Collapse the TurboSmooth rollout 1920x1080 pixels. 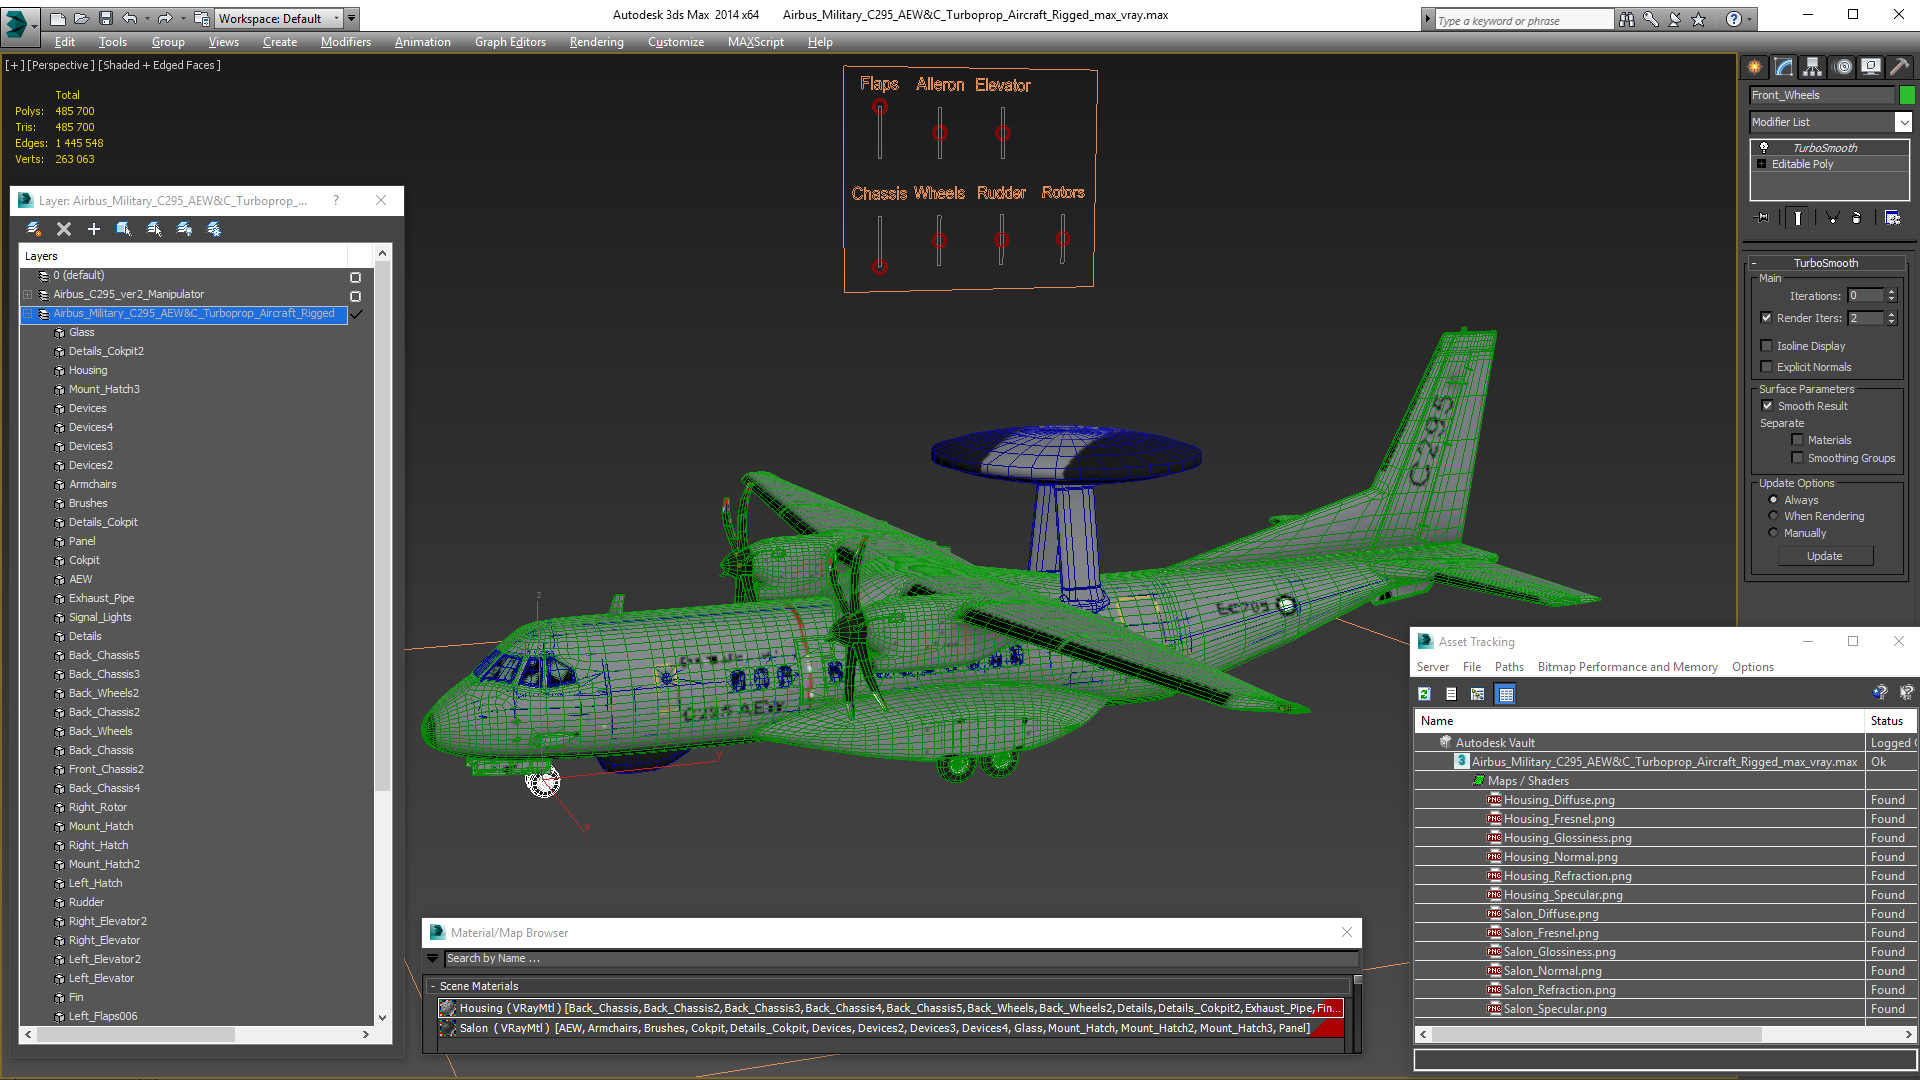[x=1825, y=263]
